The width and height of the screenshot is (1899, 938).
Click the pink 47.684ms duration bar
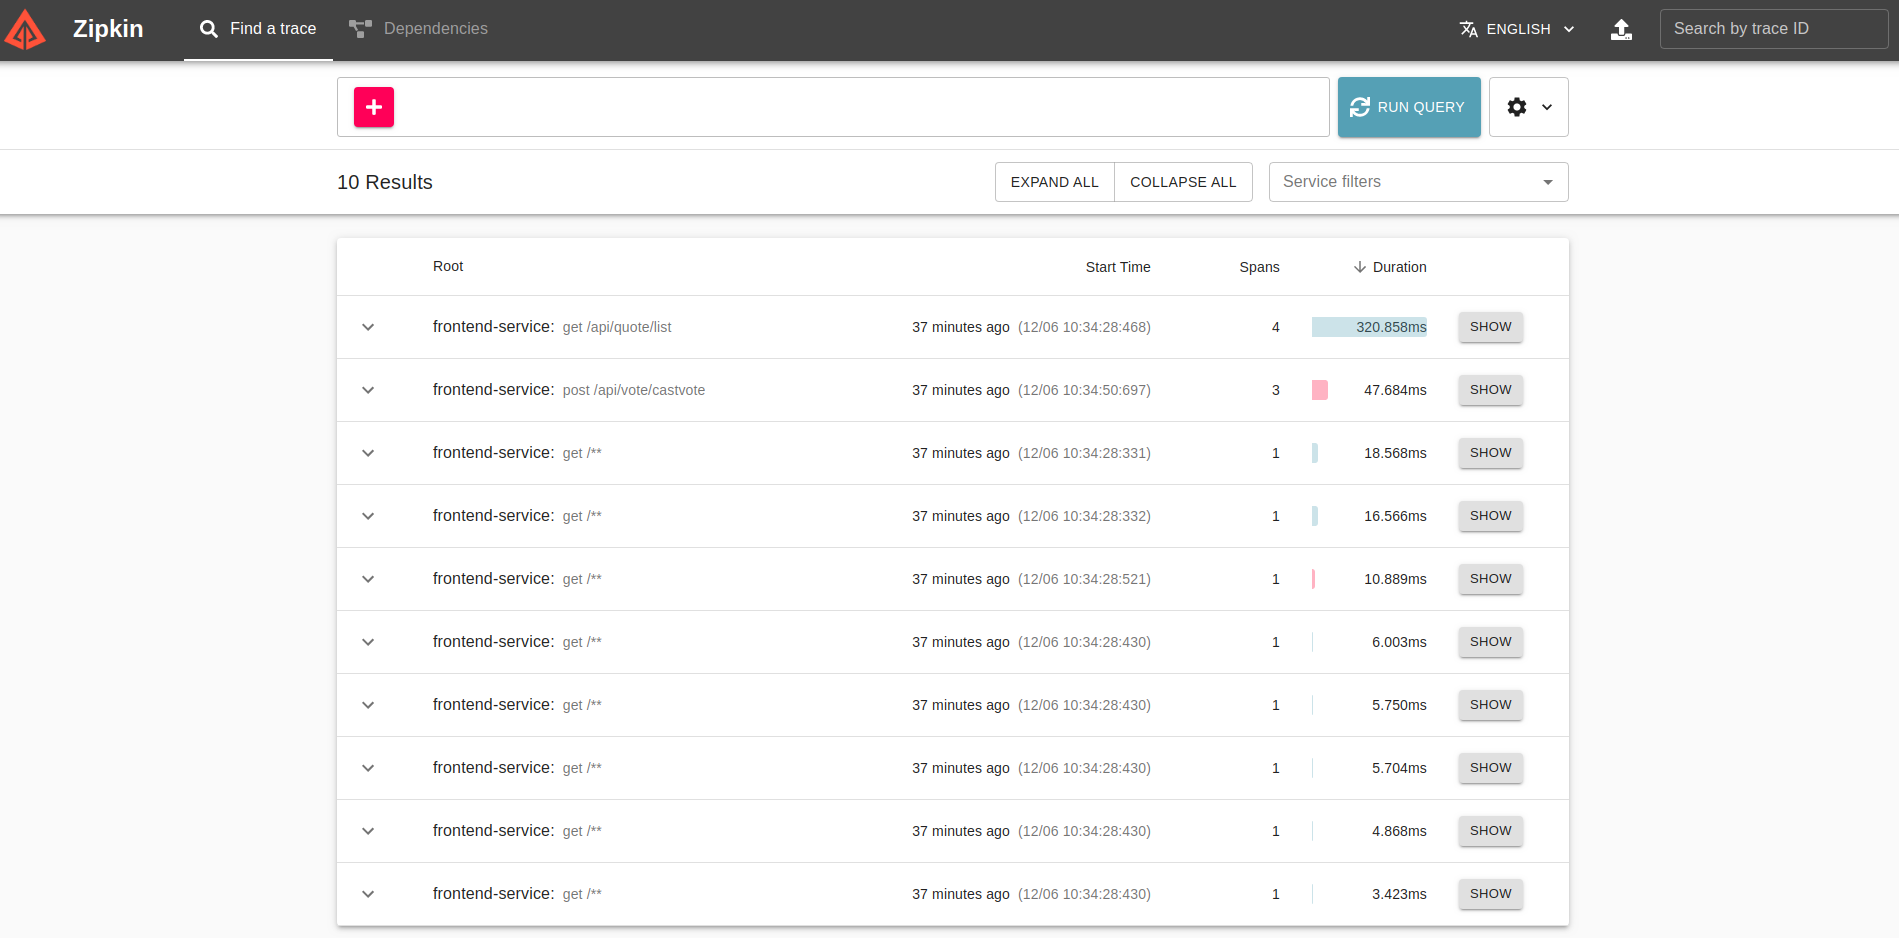[1320, 390]
